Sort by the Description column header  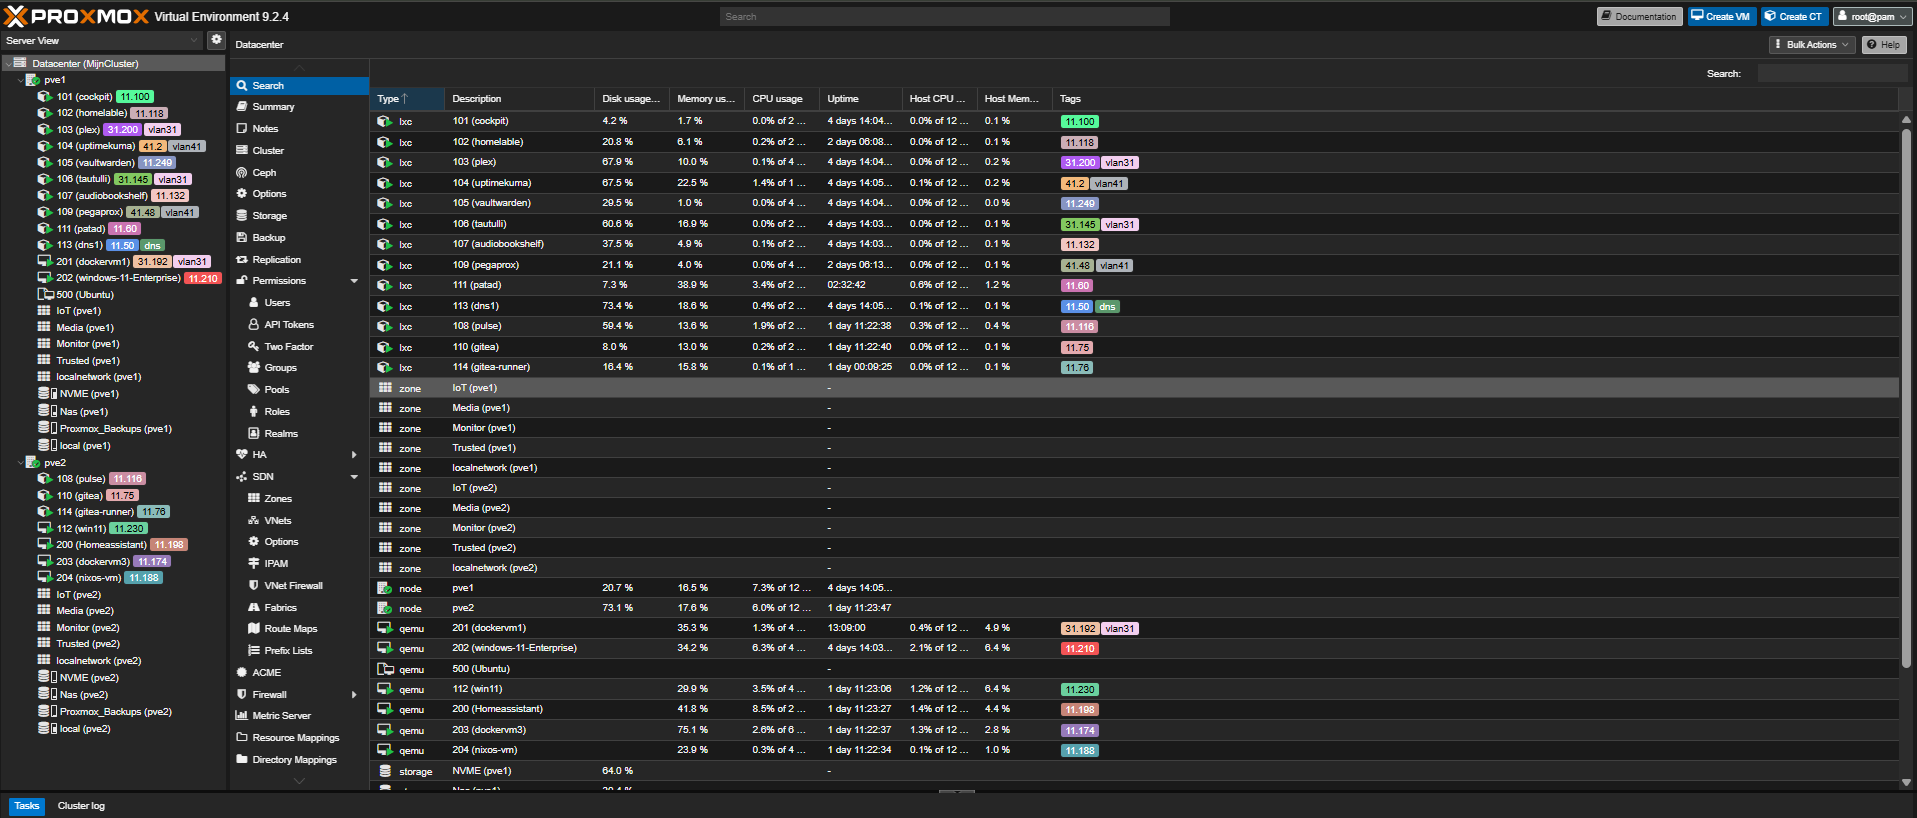pyautogui.click(x=519, y=99)
